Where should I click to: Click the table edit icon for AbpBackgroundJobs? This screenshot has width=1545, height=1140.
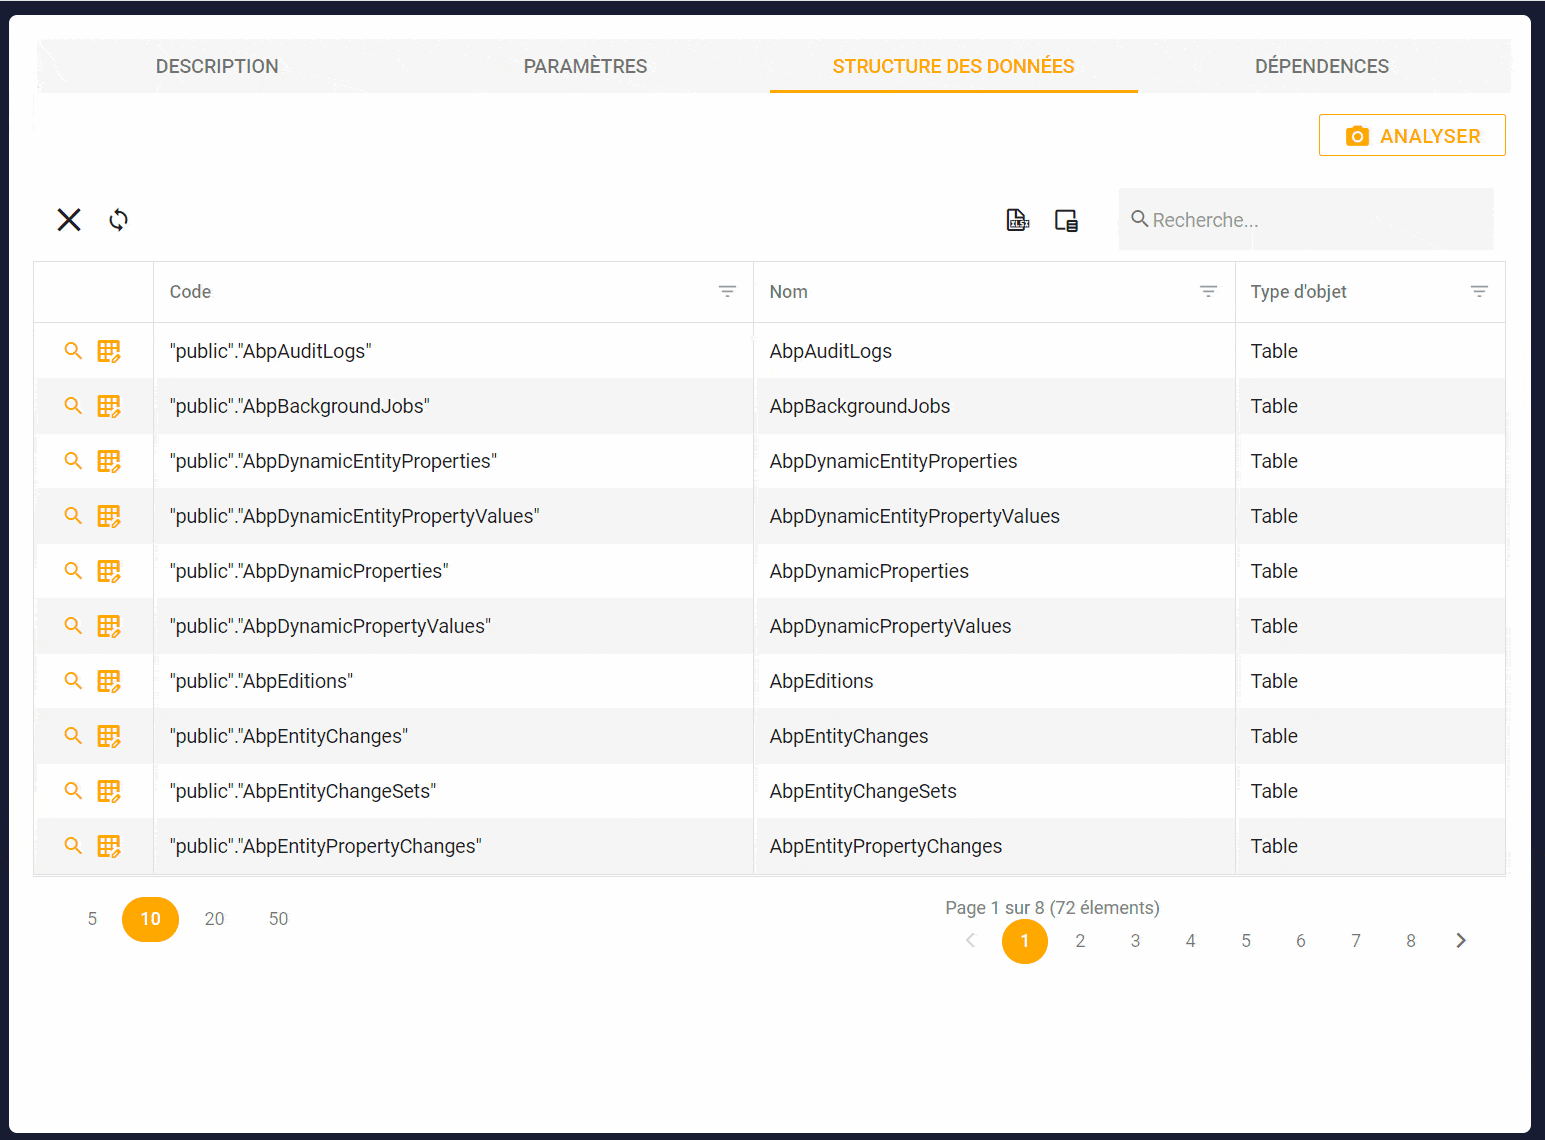pyautogui.click(x=109, y=406)
